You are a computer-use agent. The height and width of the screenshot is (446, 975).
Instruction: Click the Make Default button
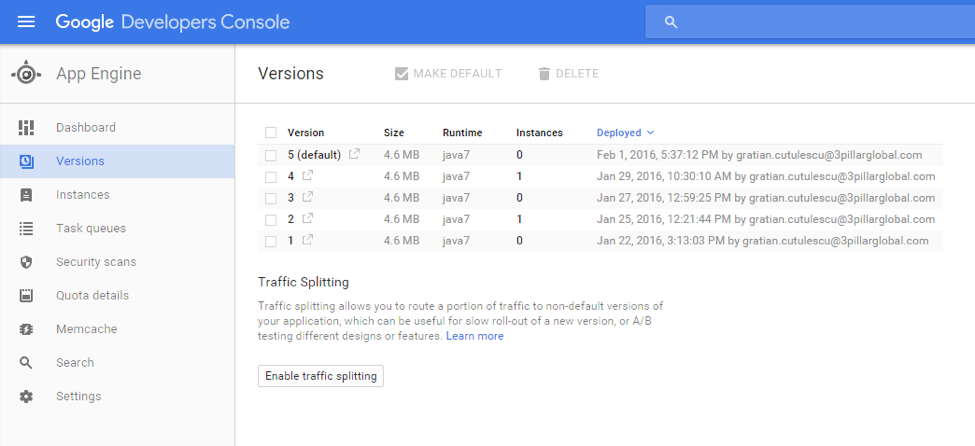(448, 74)
